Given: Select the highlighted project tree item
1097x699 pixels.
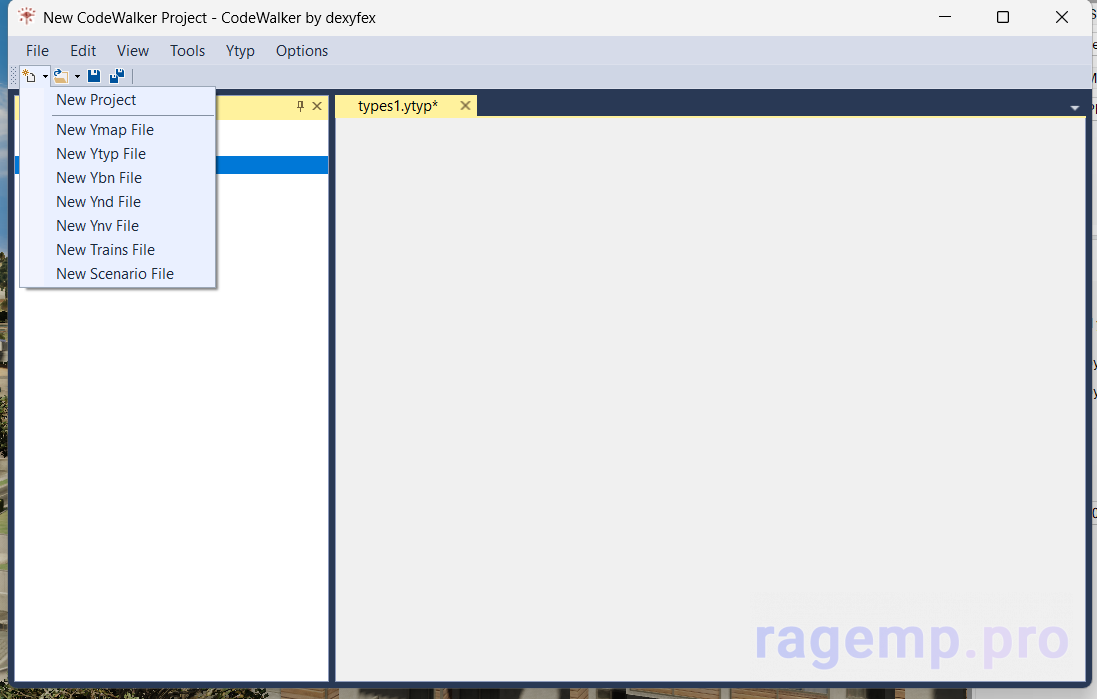Looking at the screenshot, I should coord(270,165).
